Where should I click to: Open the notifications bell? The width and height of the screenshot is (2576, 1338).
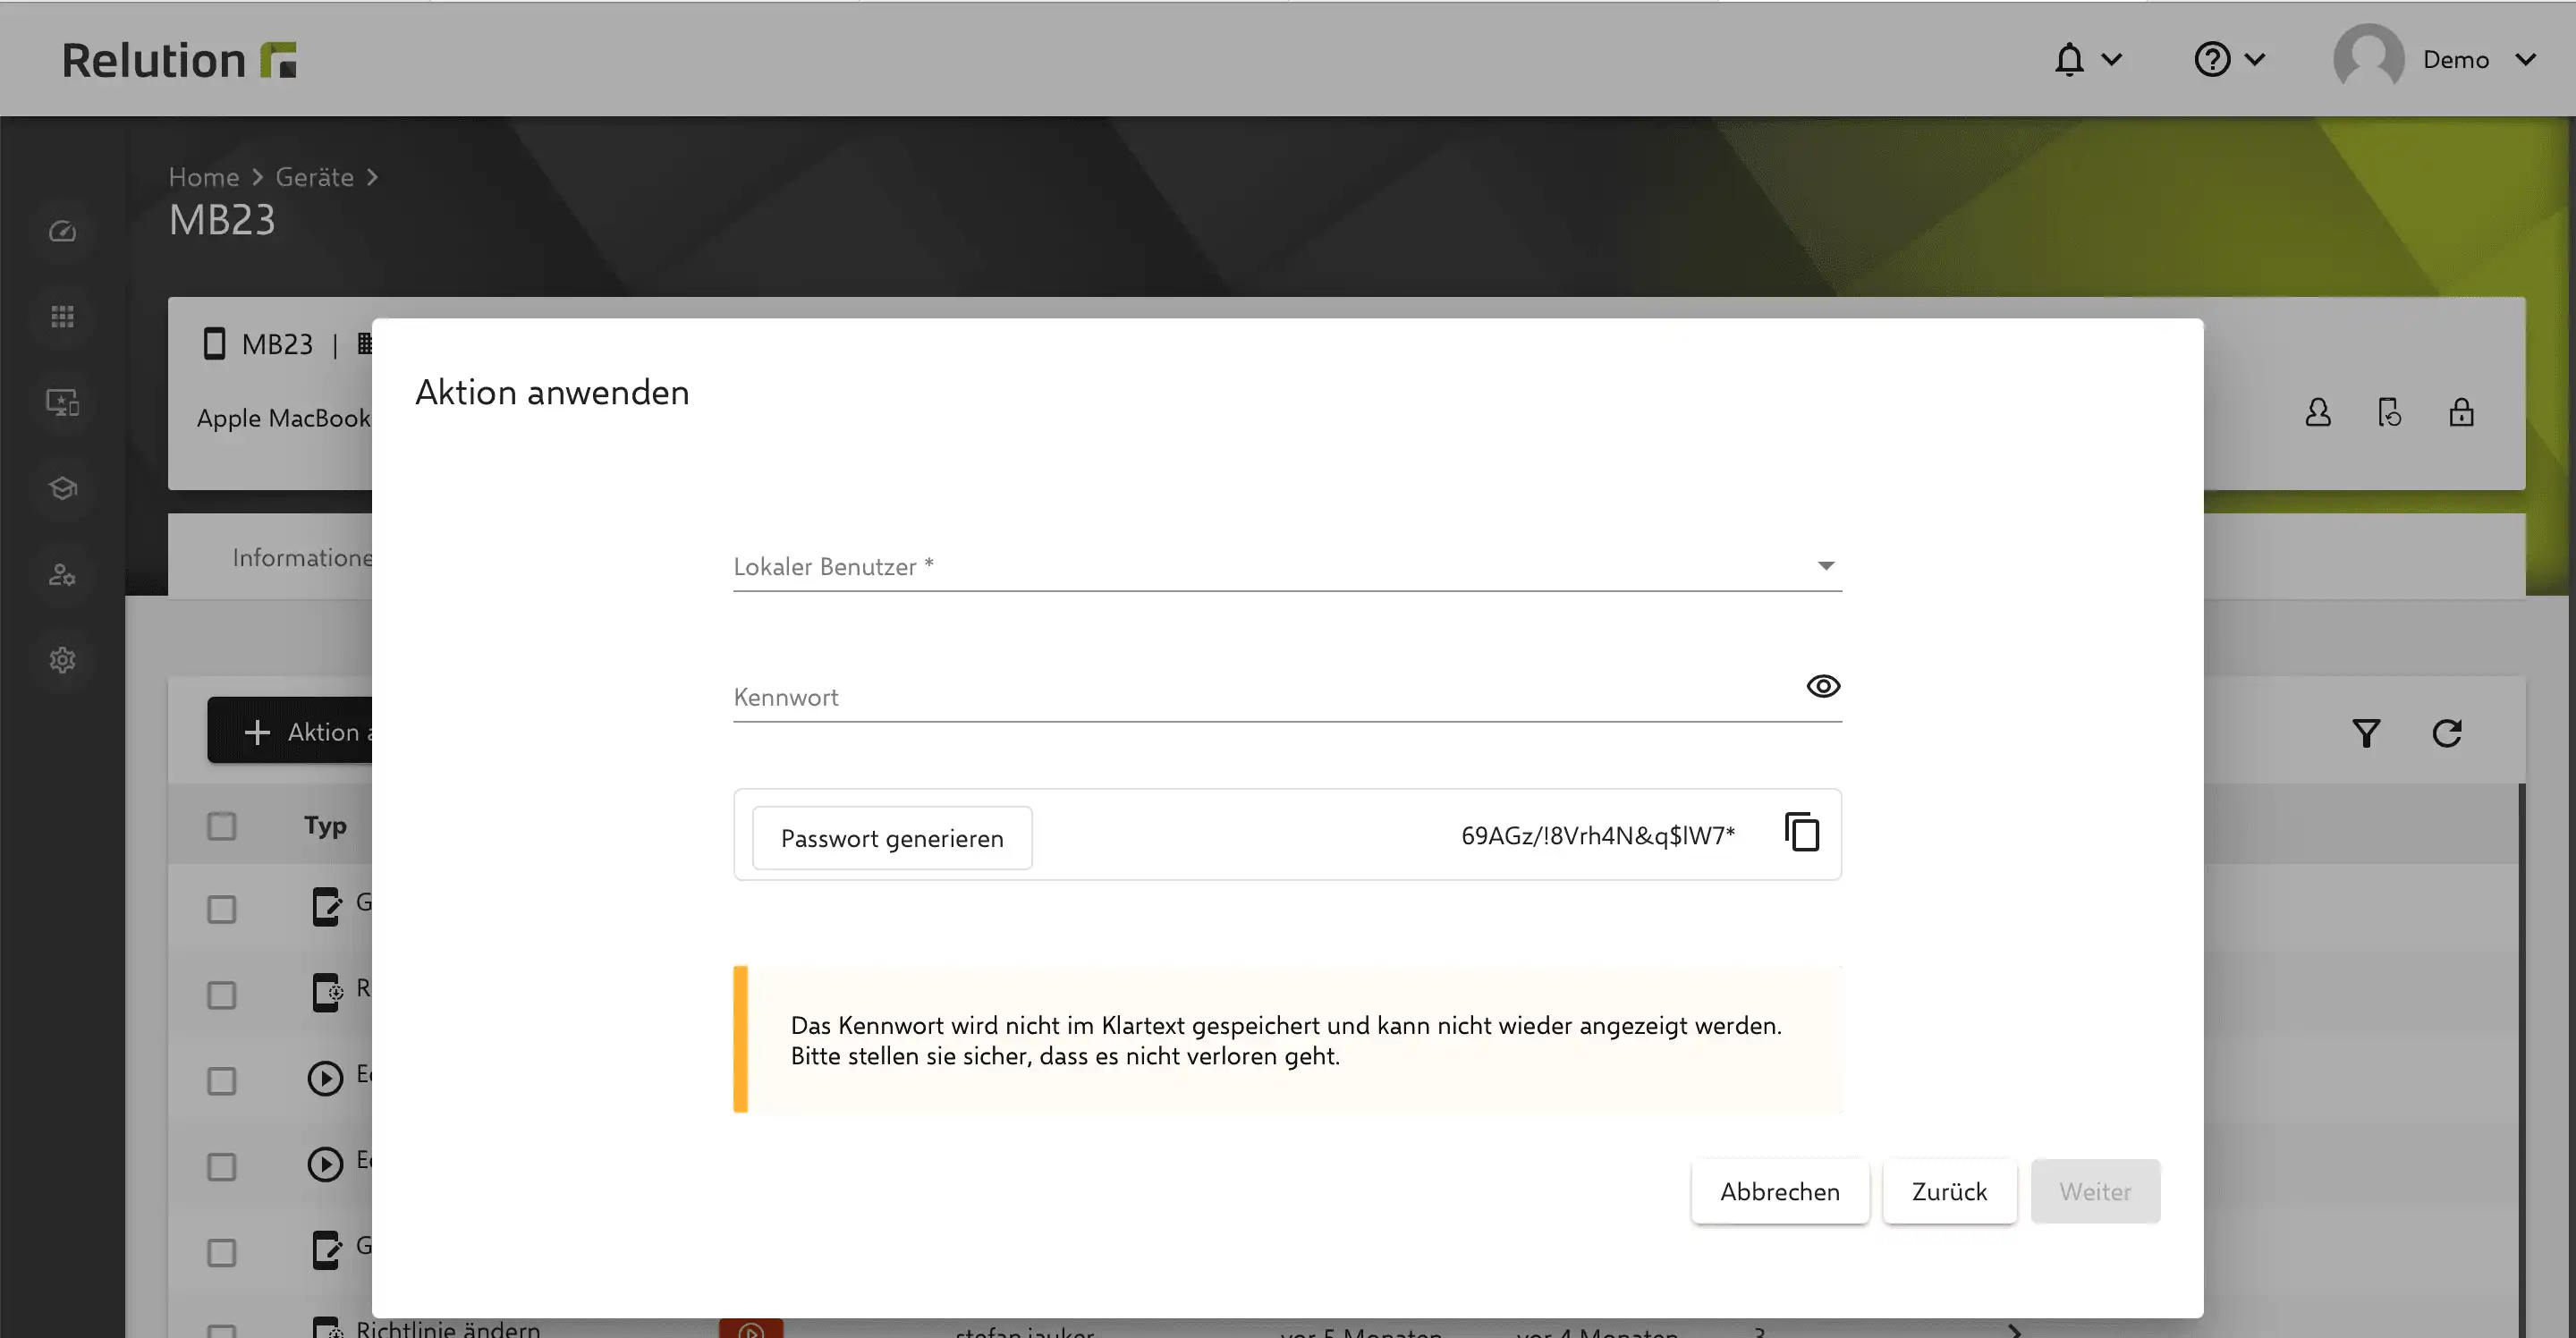tap(2069, 60)
